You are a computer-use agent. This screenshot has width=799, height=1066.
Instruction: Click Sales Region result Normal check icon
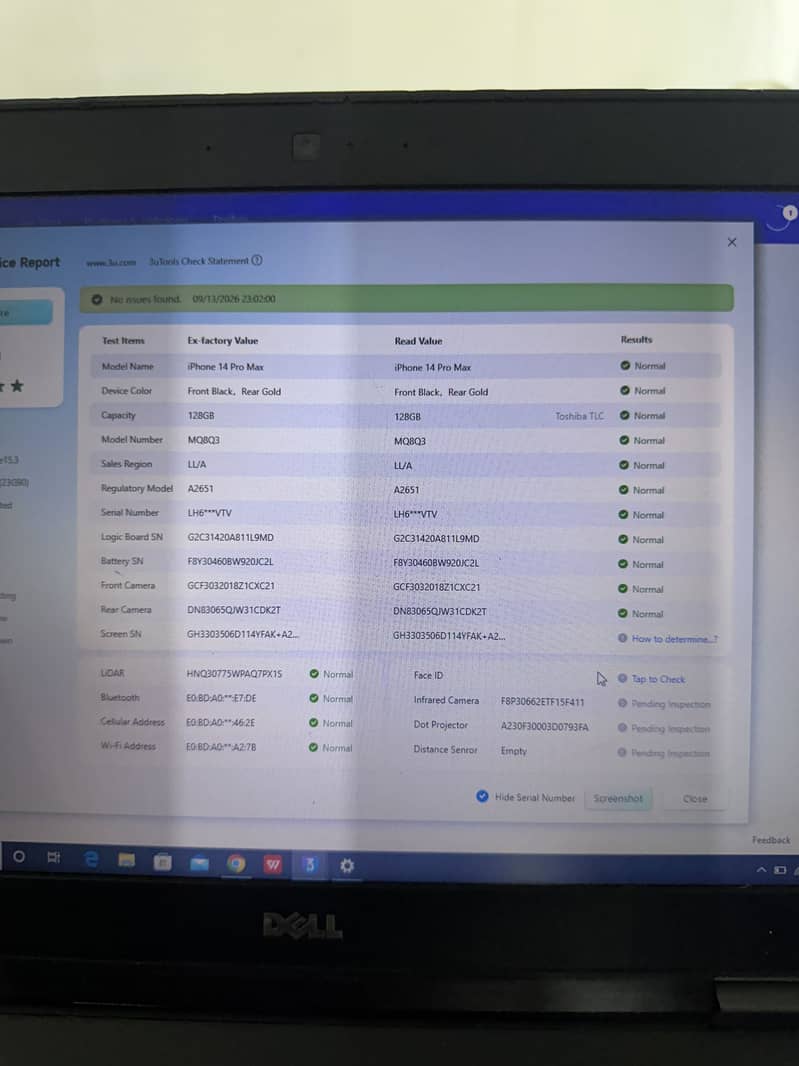(624, 465)
